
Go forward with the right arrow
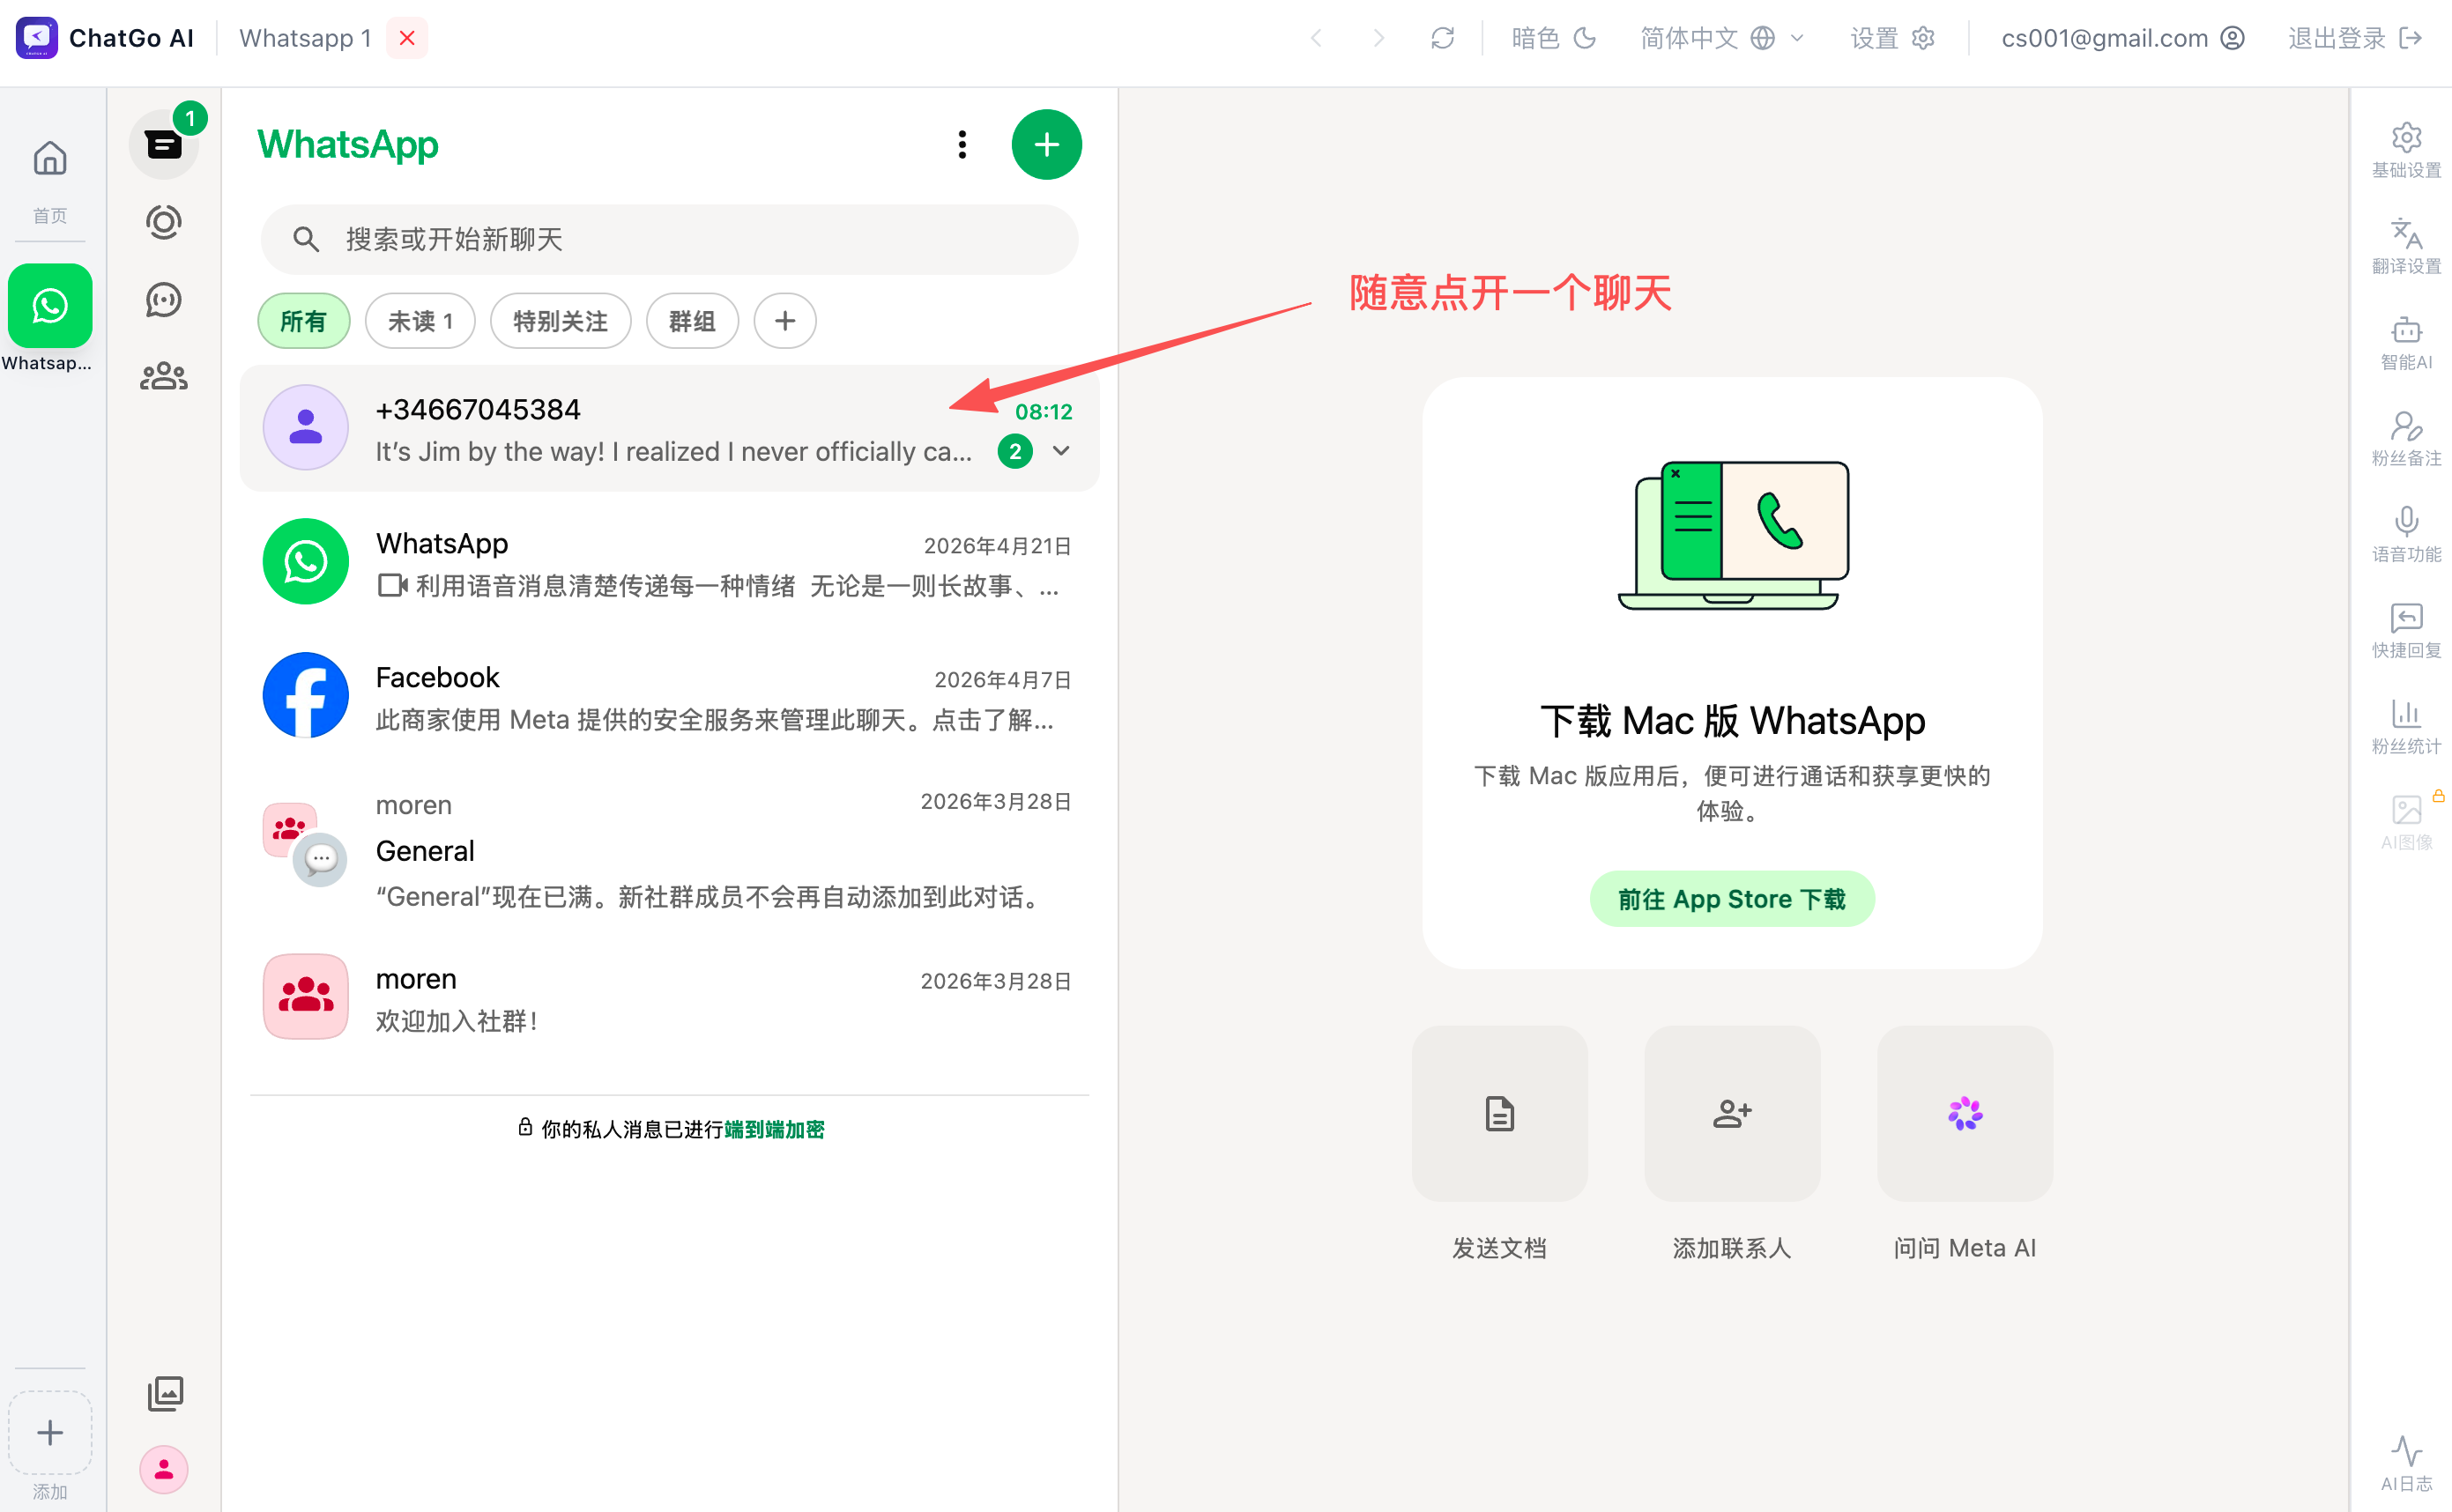pos(1379,38)
